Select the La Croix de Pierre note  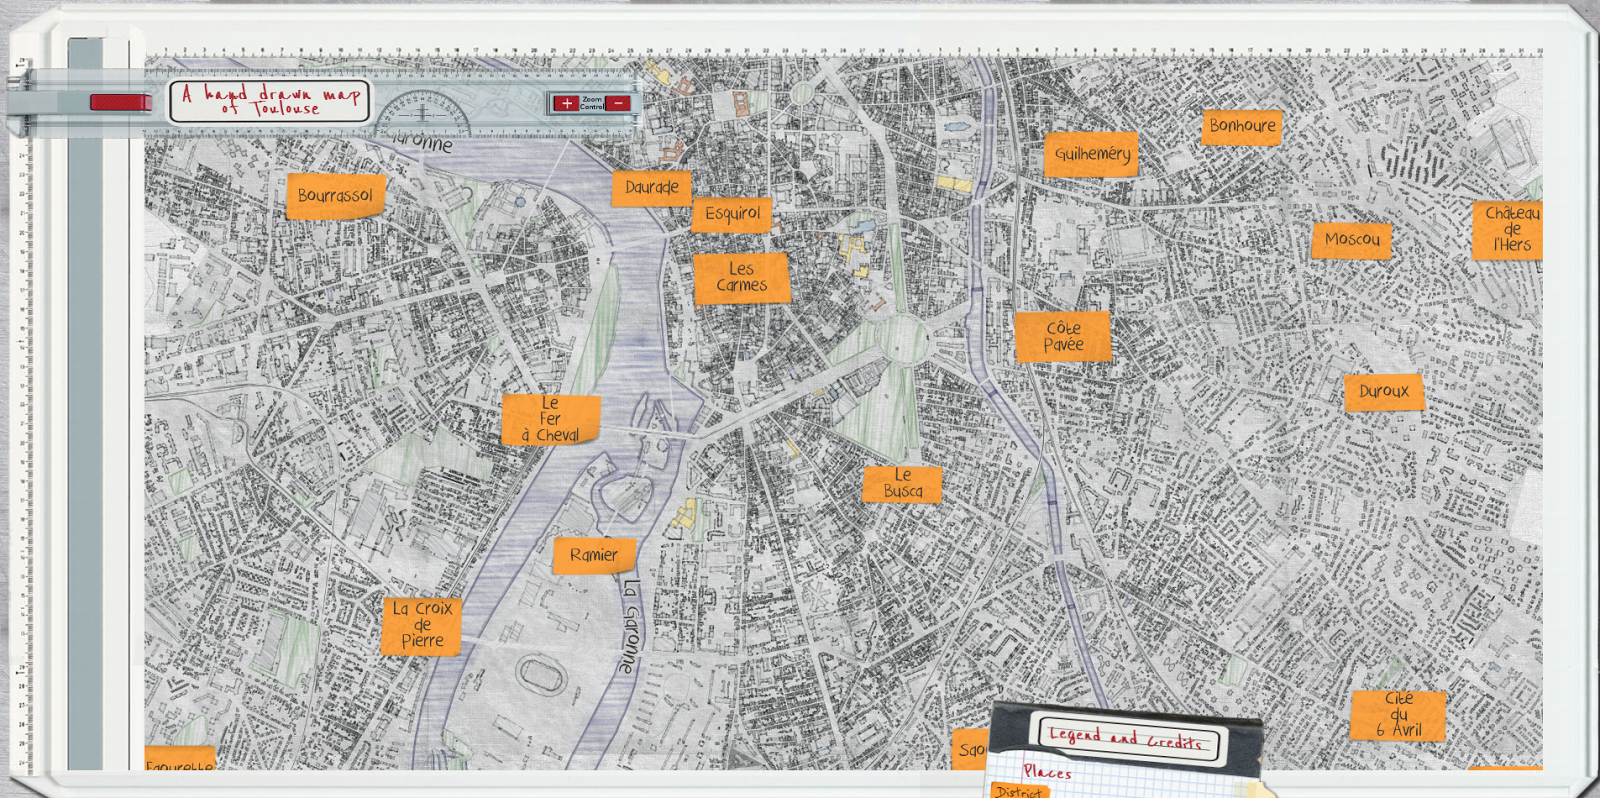[x=421, y=625]
